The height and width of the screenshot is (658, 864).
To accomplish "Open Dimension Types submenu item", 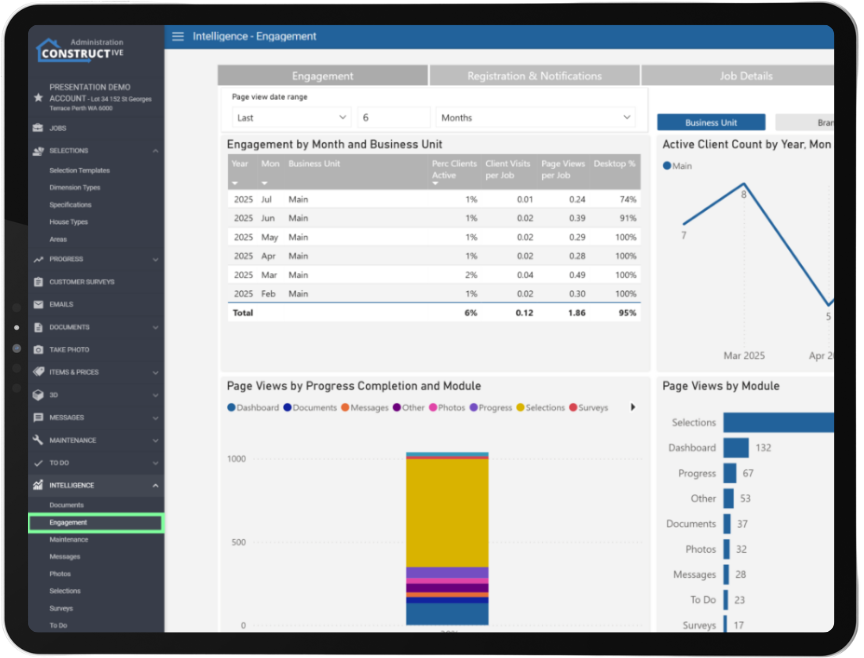I will tap(74, 187).
